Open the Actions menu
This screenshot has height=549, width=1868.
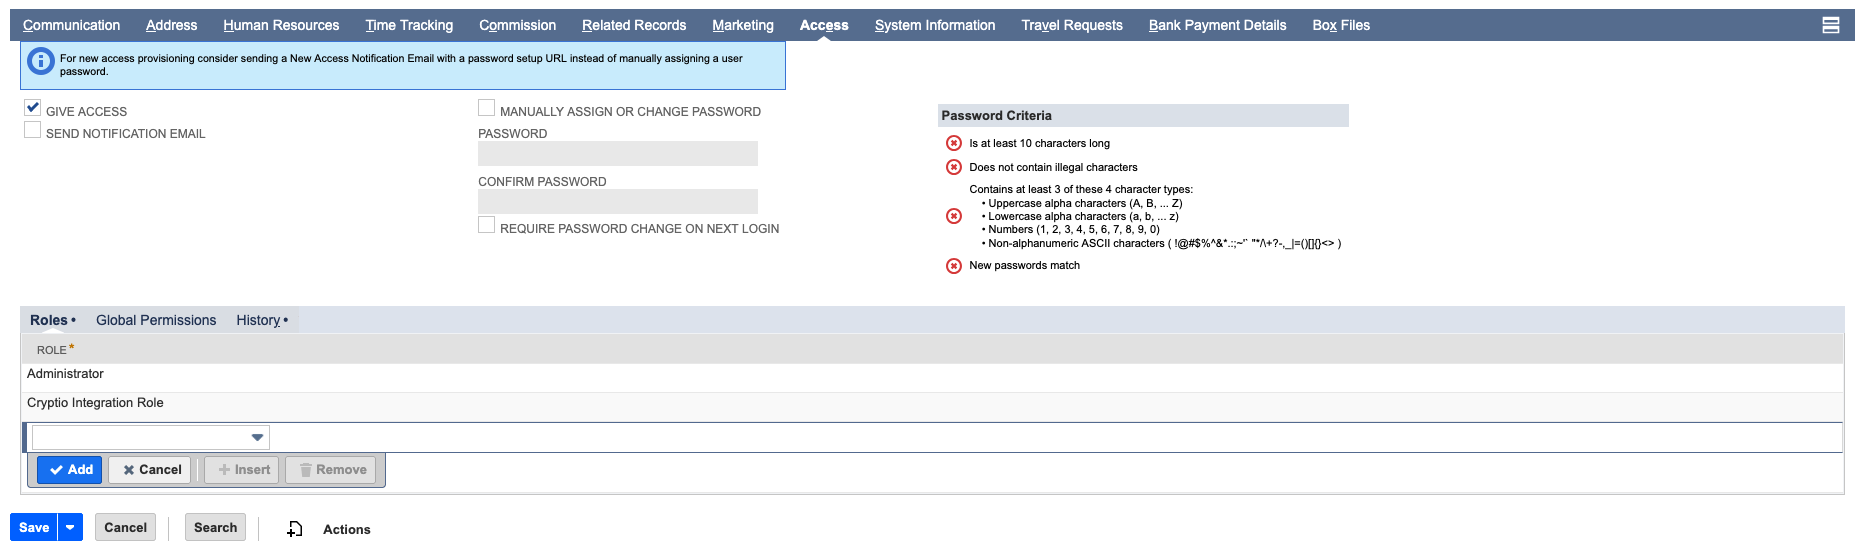coord(346,529)
